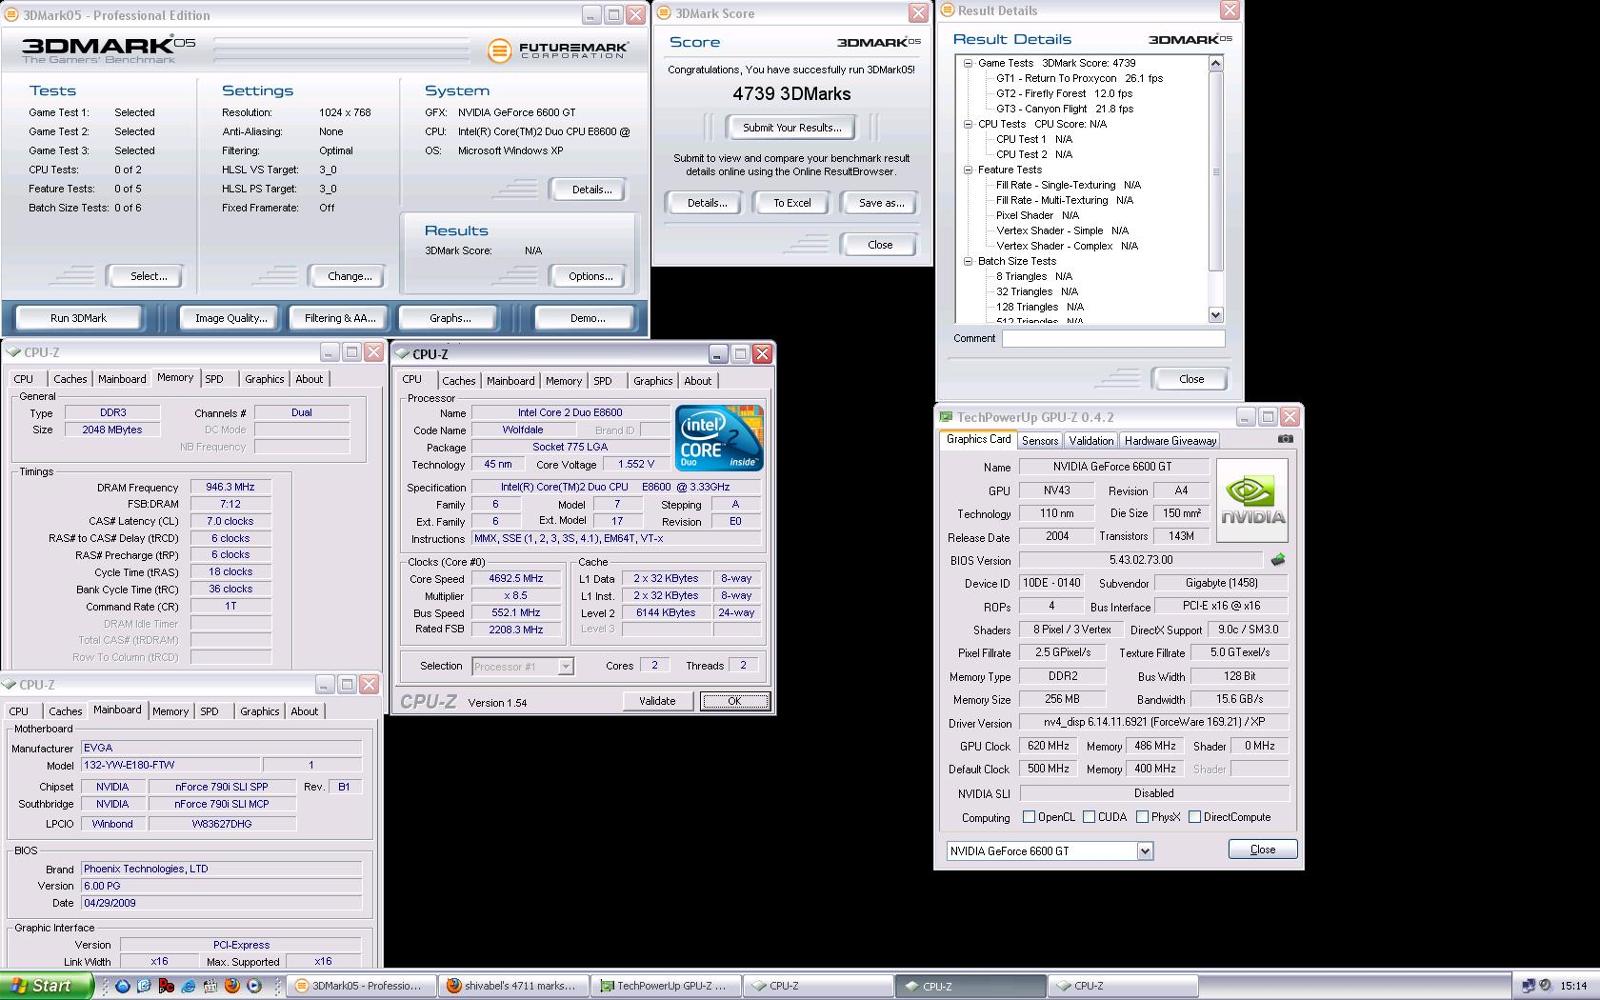The width and height of the screenshot is (1600, 1000).
Task: Open Caches tab in CPU-Z processor window
Action: 459,381
